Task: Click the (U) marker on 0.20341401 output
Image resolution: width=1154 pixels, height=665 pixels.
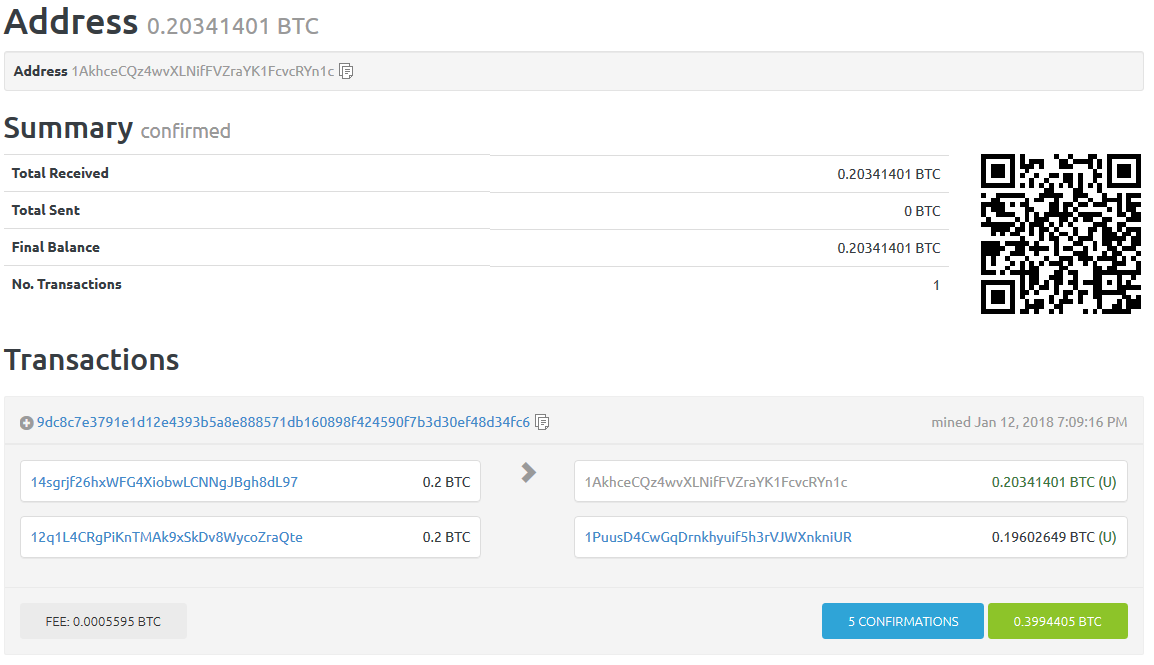Action: 1107,483
